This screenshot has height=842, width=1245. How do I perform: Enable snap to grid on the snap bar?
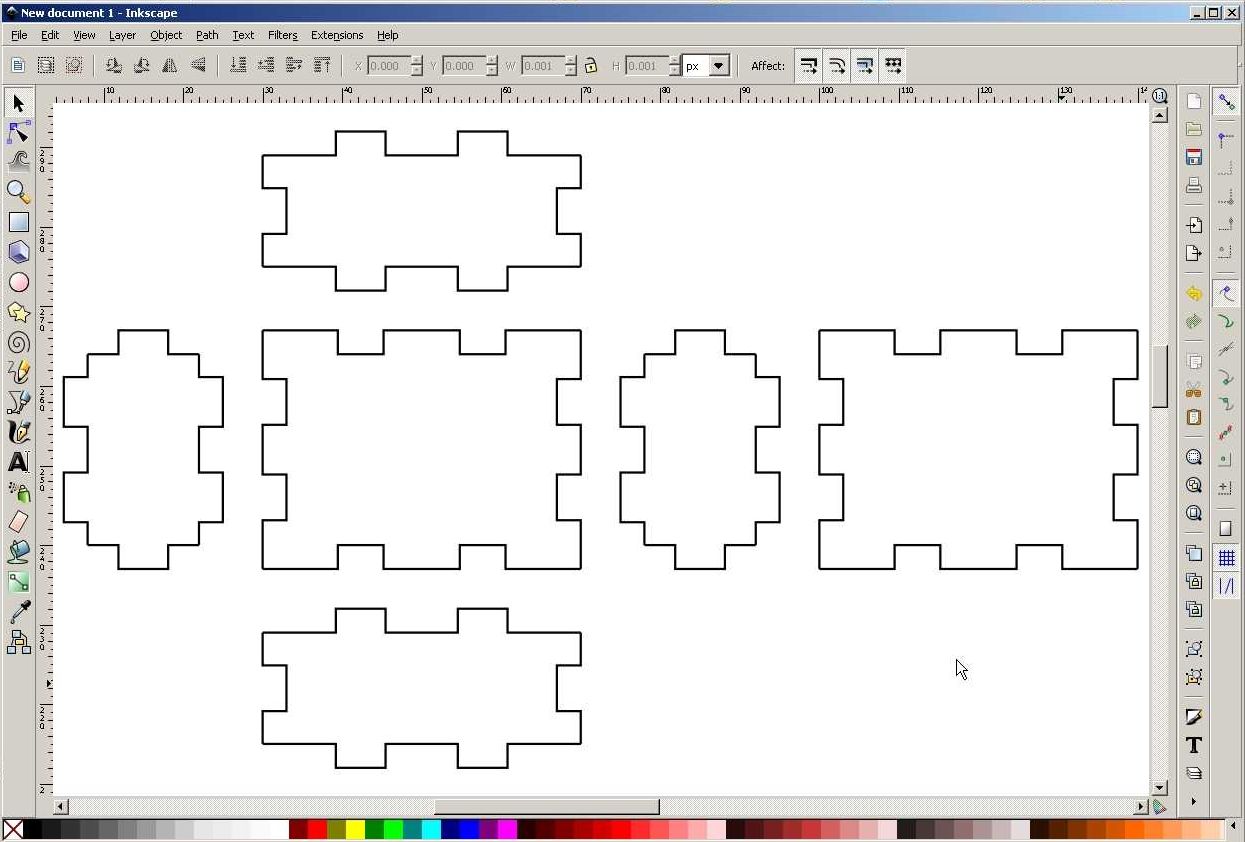[1227, 557]
